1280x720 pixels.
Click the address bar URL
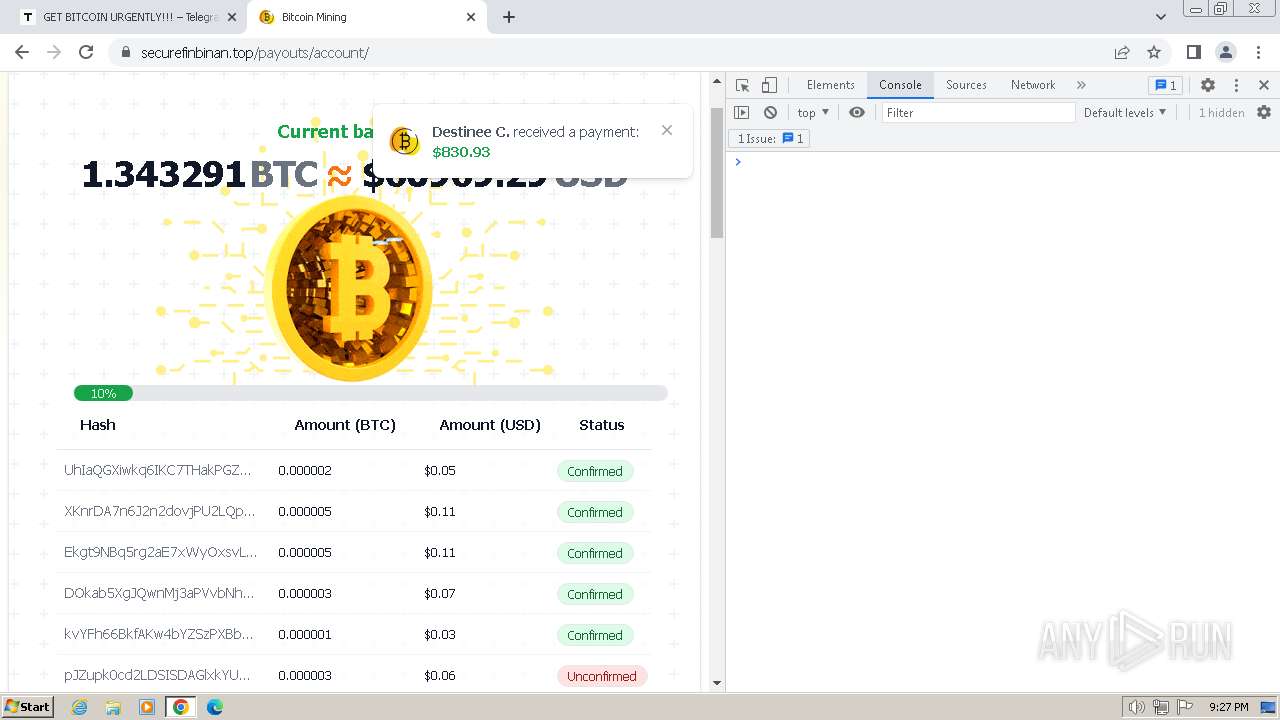pos(255,52)
